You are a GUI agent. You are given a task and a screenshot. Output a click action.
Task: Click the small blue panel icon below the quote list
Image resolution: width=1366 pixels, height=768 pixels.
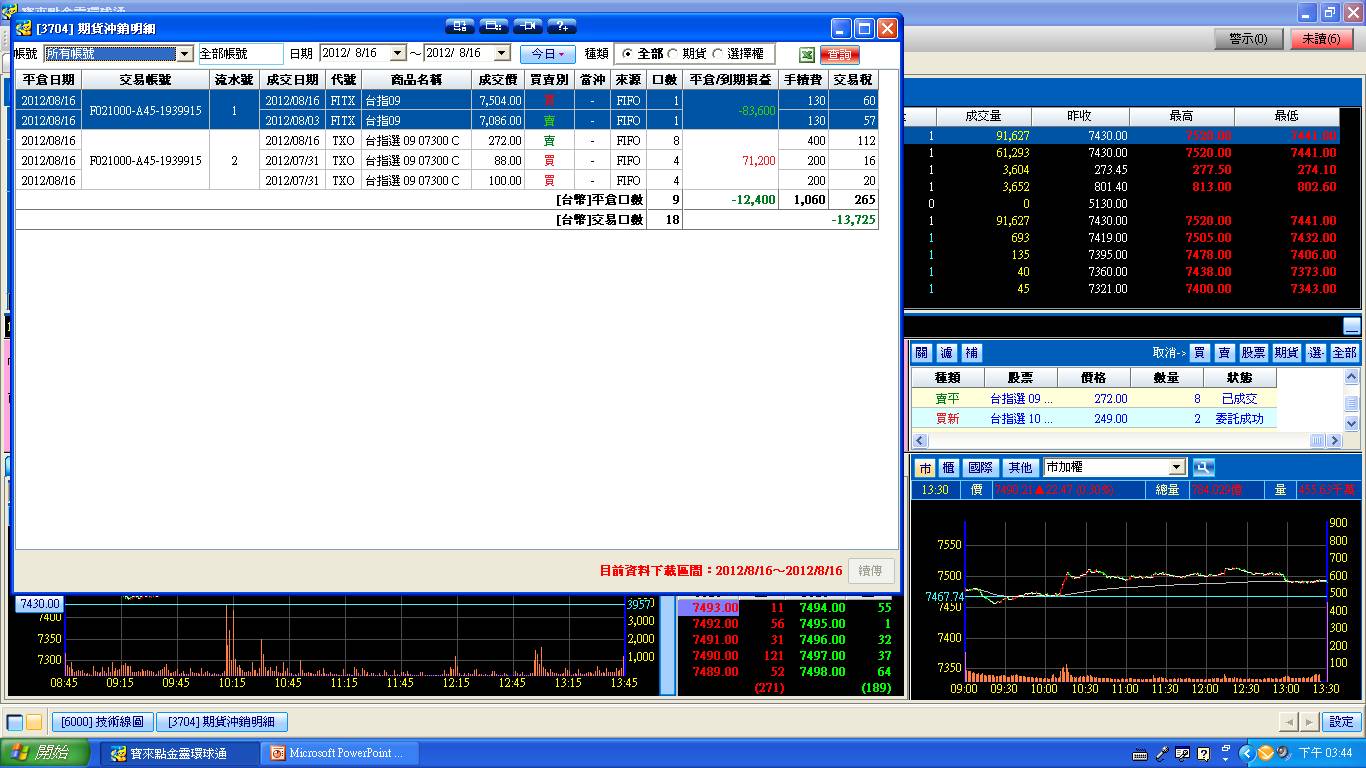1351,325
